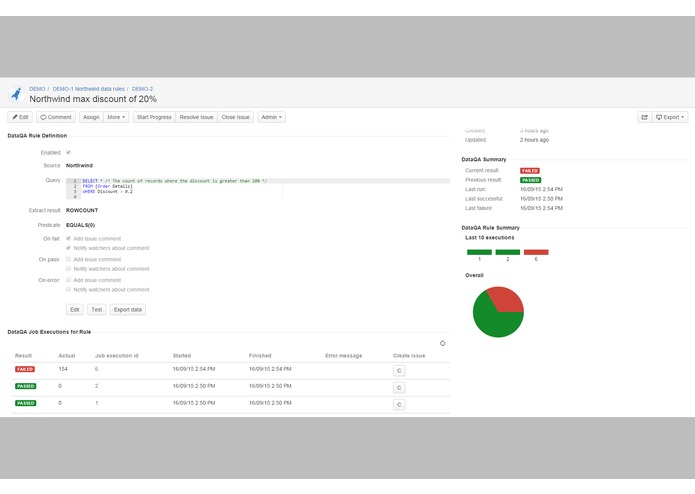Open job execution id 1 link

tap(96, 403)
